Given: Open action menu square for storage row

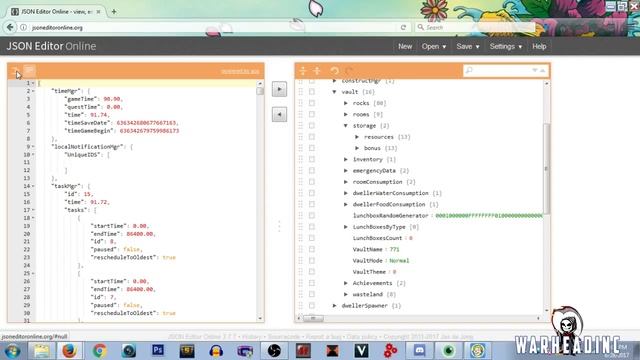Looking at the screenshot, I should click(312, 126).
